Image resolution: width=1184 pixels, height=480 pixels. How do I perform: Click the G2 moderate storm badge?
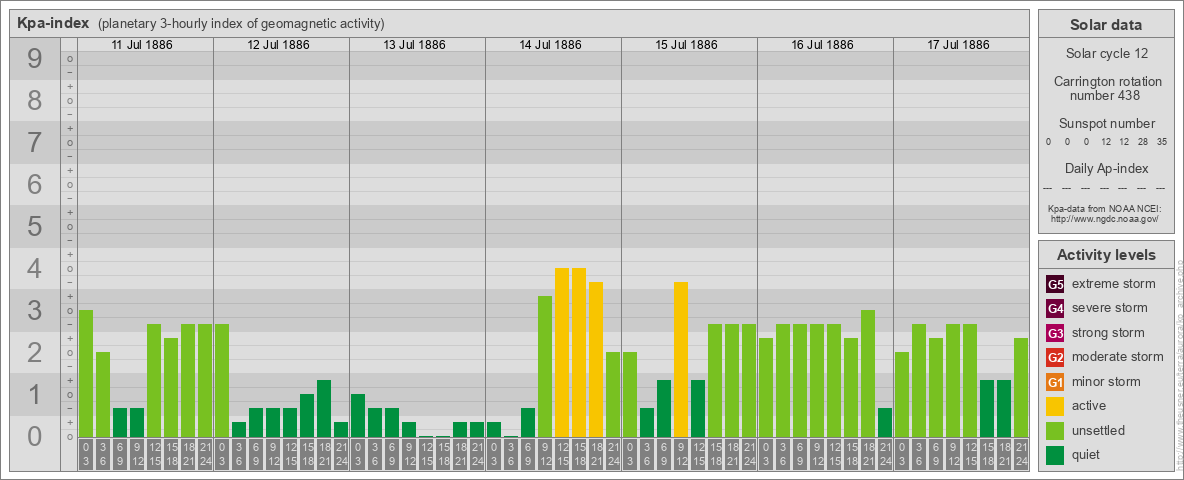coord(1055,357)
